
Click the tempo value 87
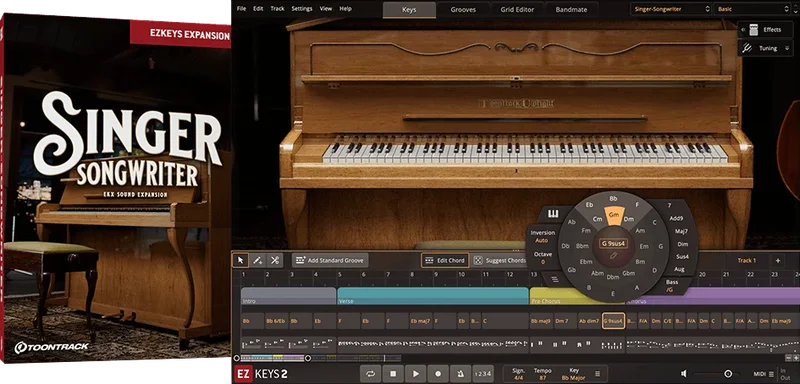point(543,377)
